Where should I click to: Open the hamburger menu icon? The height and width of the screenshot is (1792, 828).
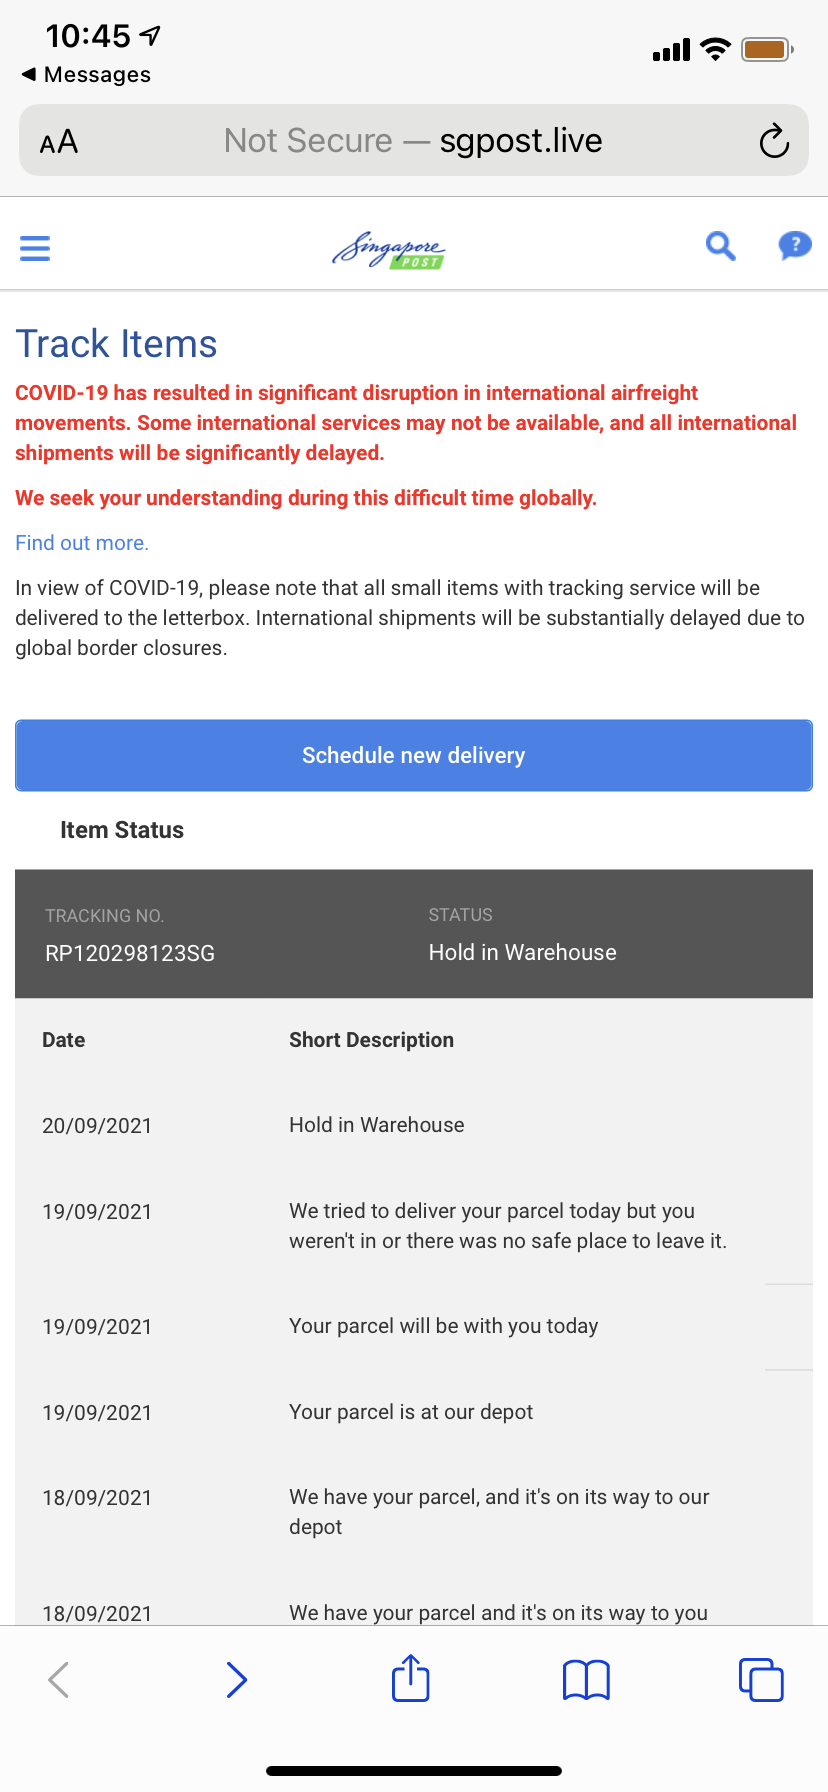pyautogui.click(x=35, y=247)
